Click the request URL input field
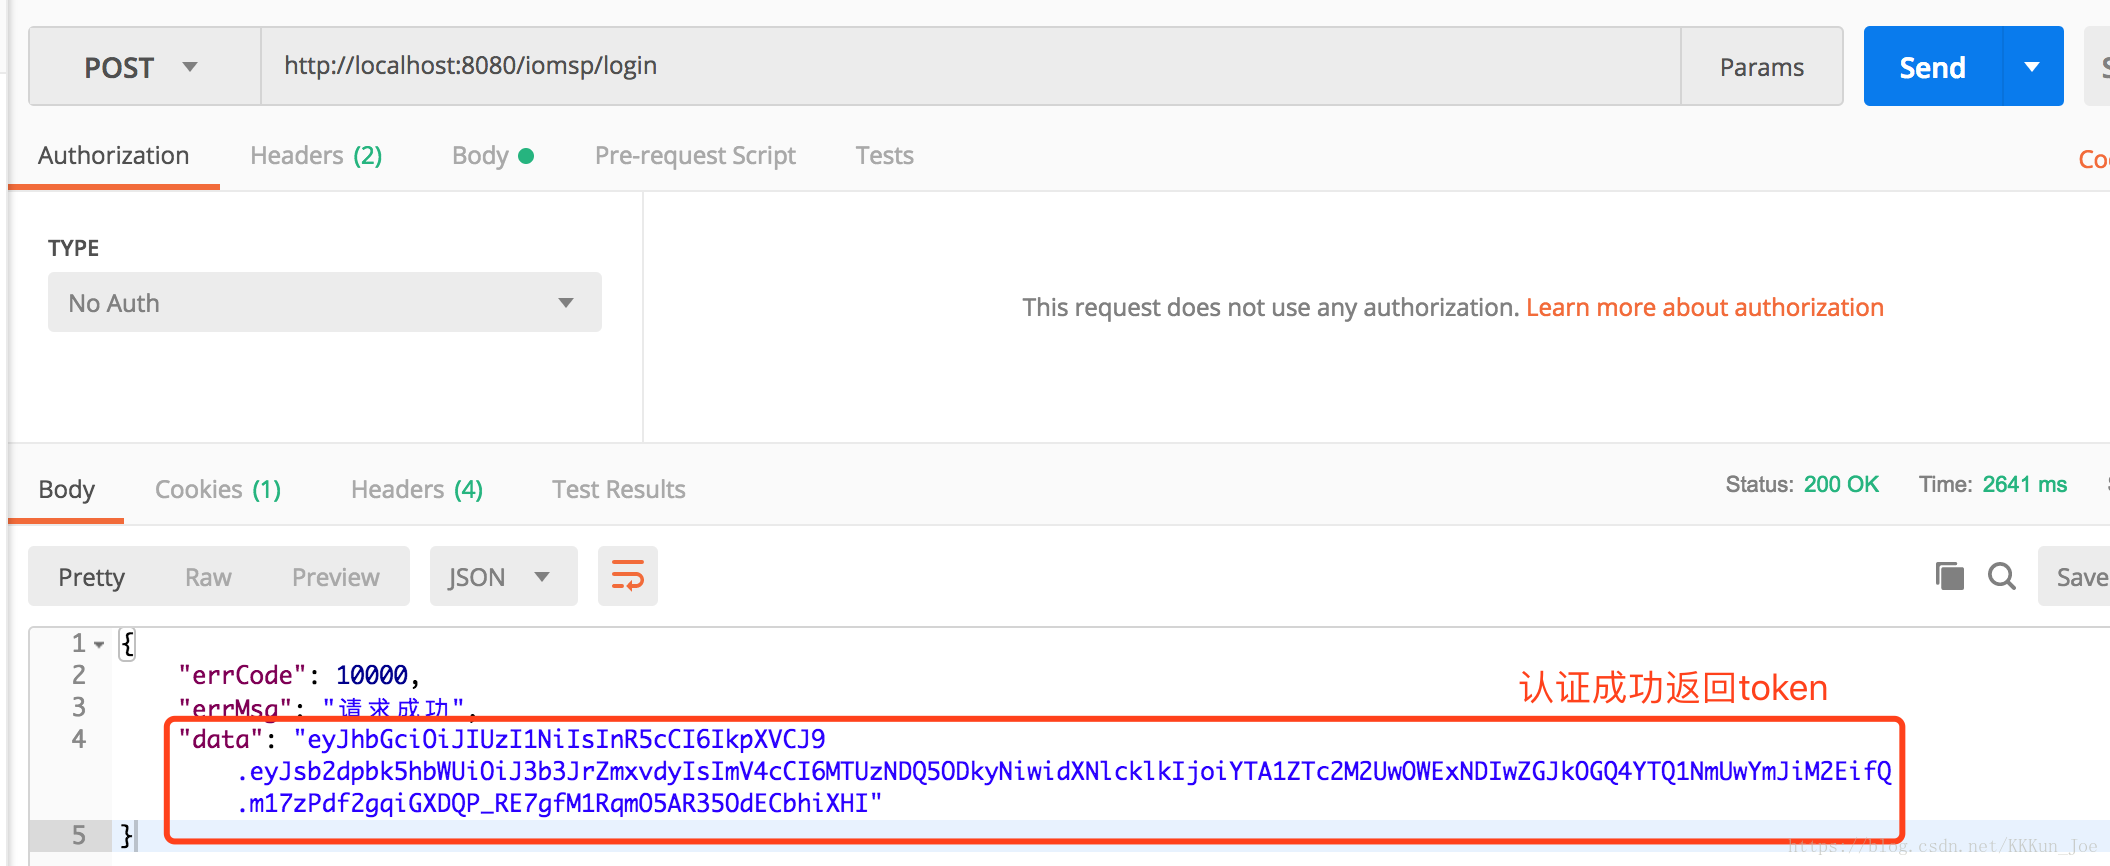 click(x=970, y=66)
